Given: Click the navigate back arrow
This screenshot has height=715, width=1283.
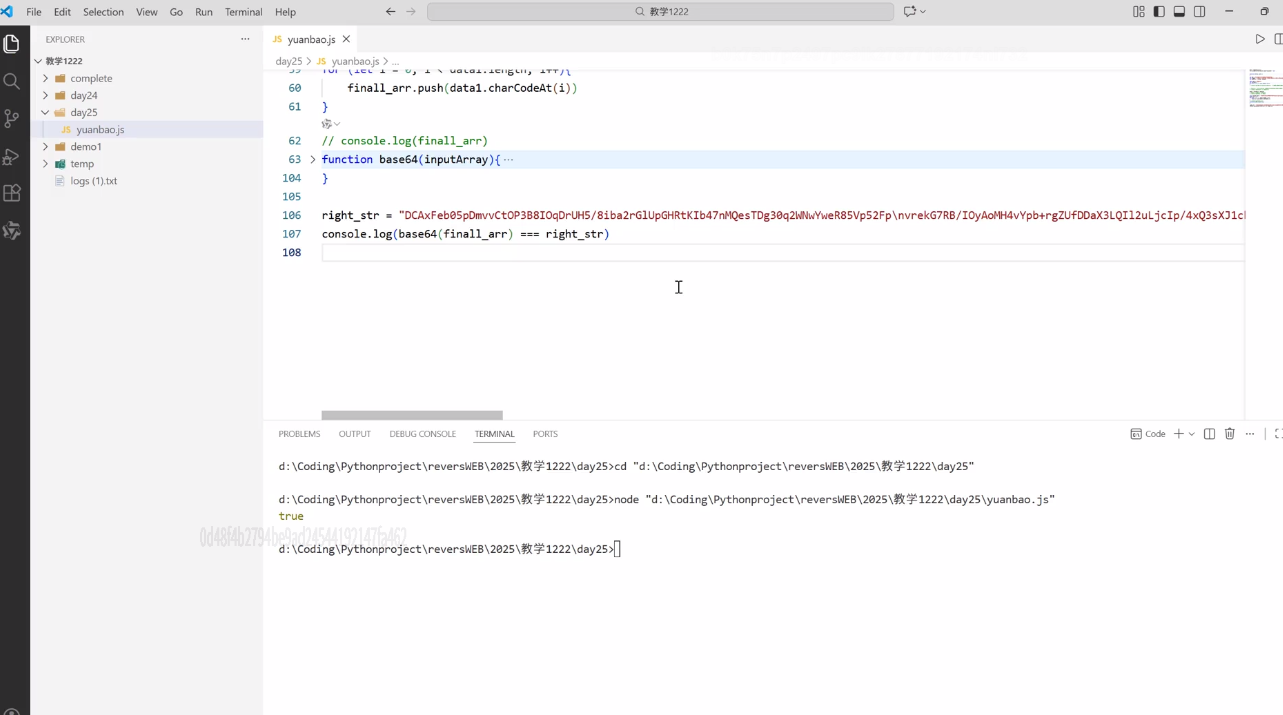Looking at the screenshot, I should click(391, 12).
